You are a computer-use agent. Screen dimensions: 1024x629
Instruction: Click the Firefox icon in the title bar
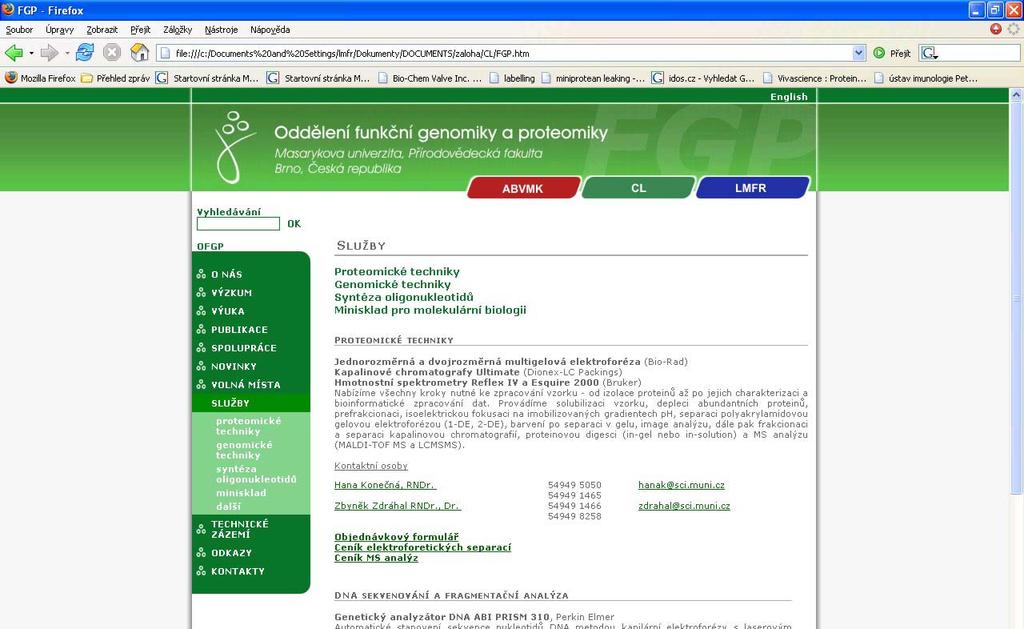8,10
